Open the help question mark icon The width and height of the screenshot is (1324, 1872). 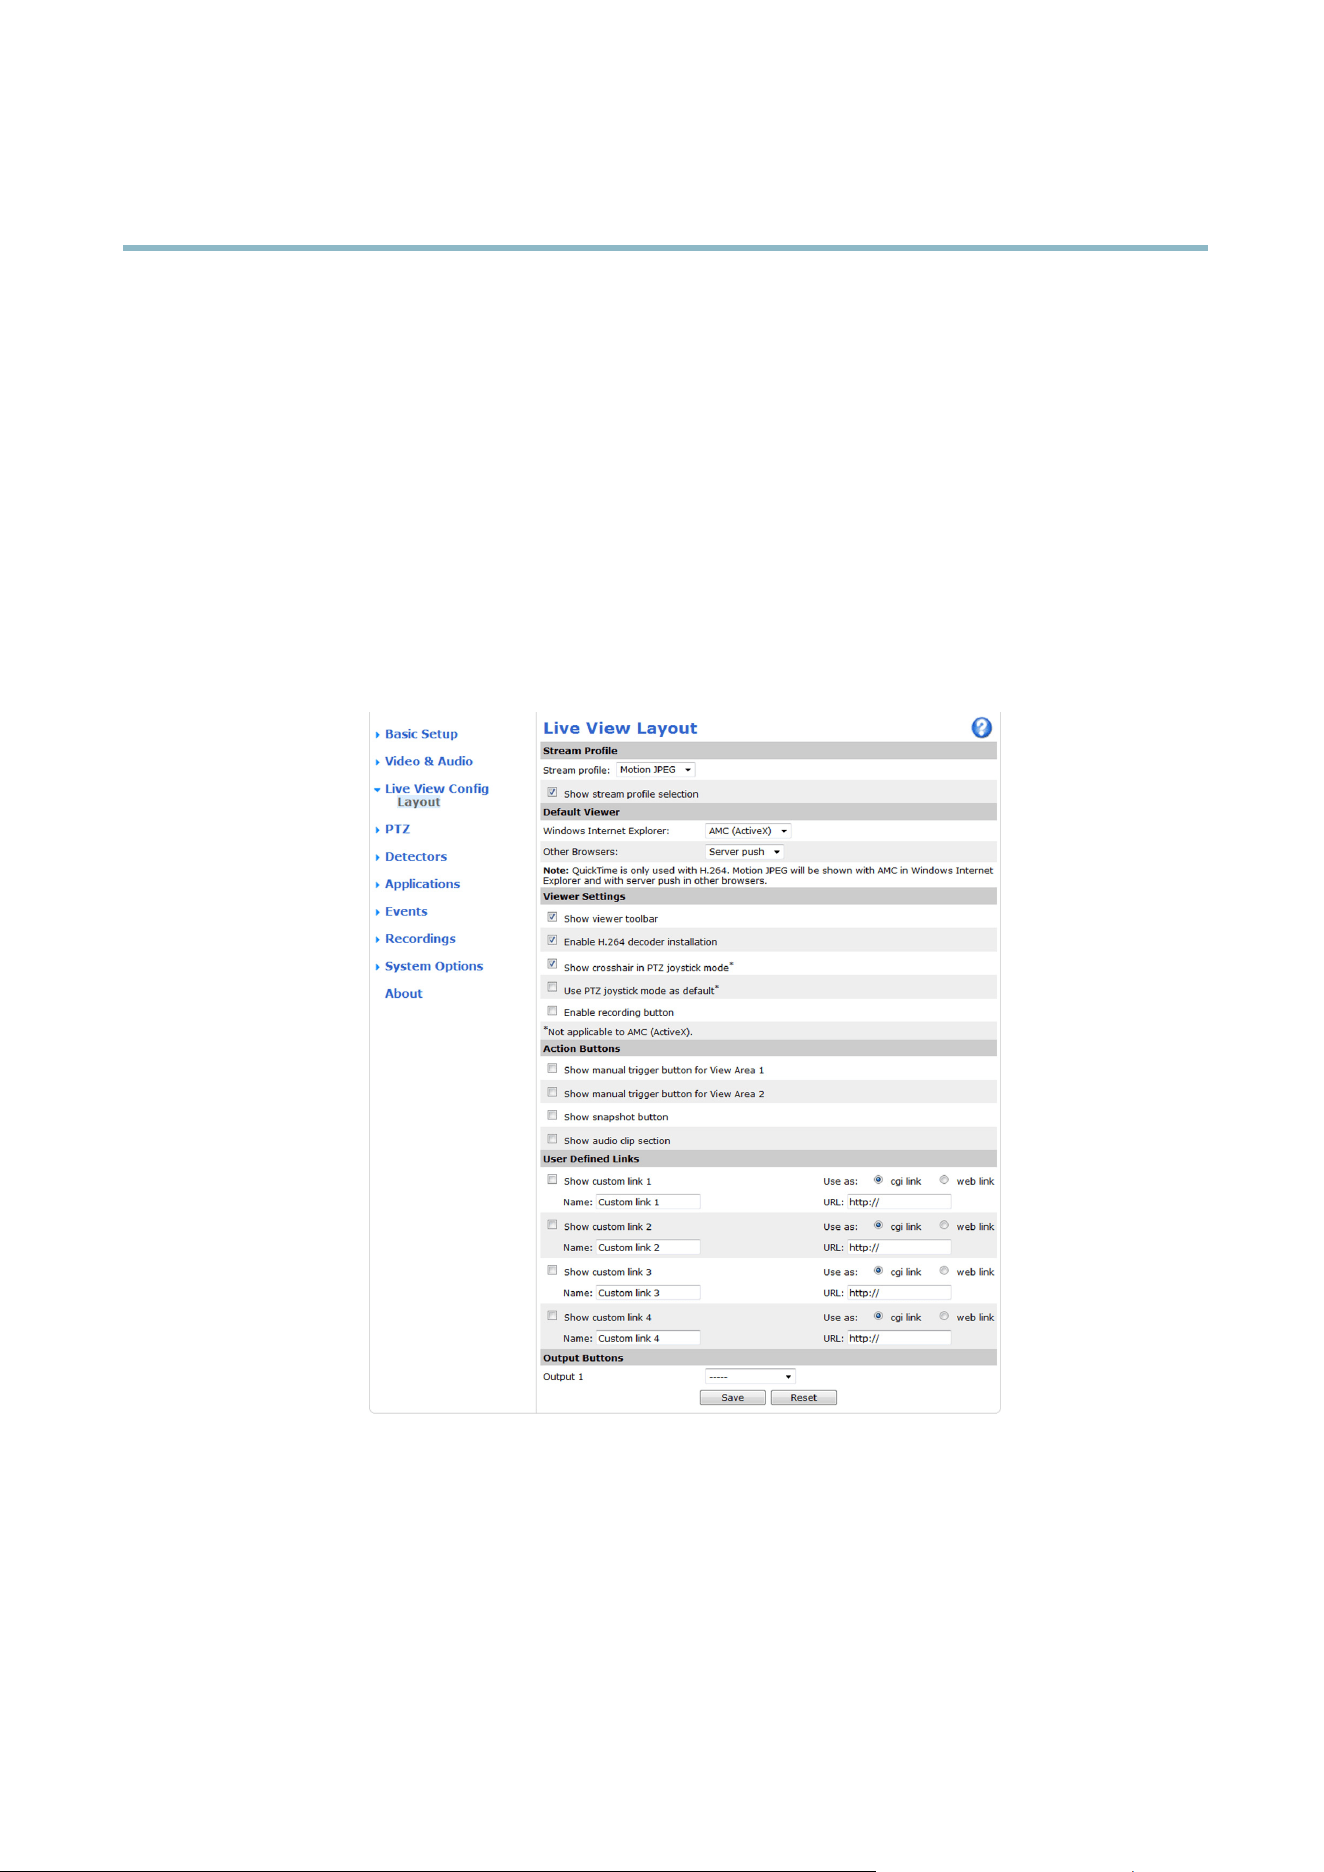[x=981, y=728]
